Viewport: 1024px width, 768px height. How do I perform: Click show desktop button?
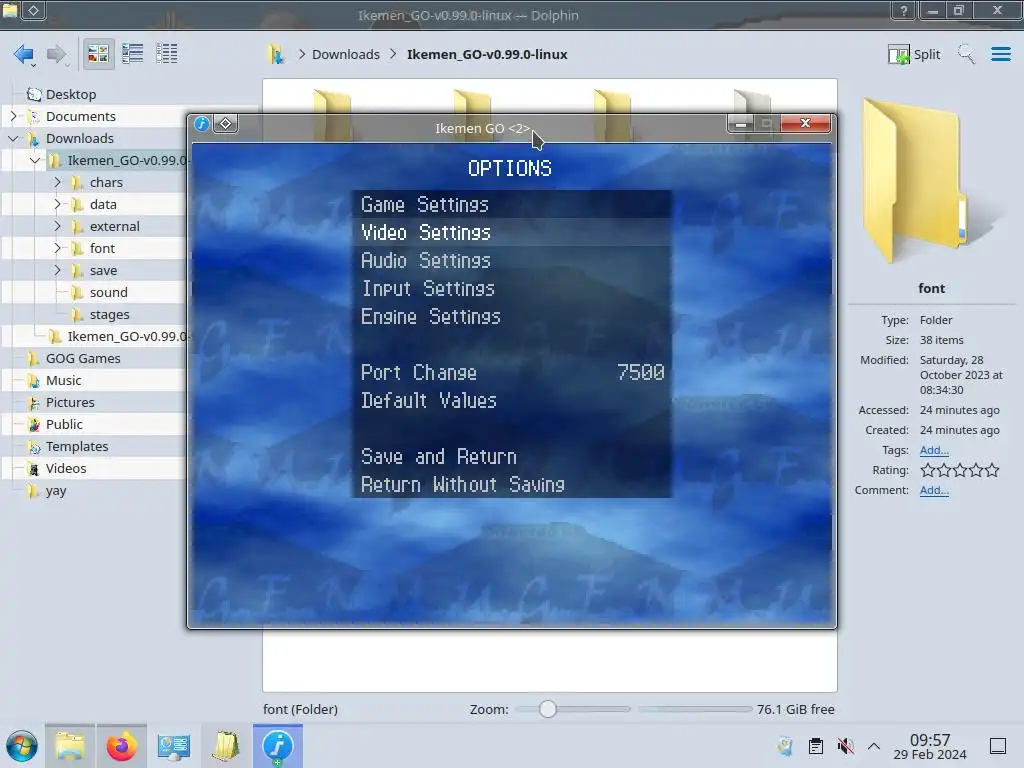point(998,746)
